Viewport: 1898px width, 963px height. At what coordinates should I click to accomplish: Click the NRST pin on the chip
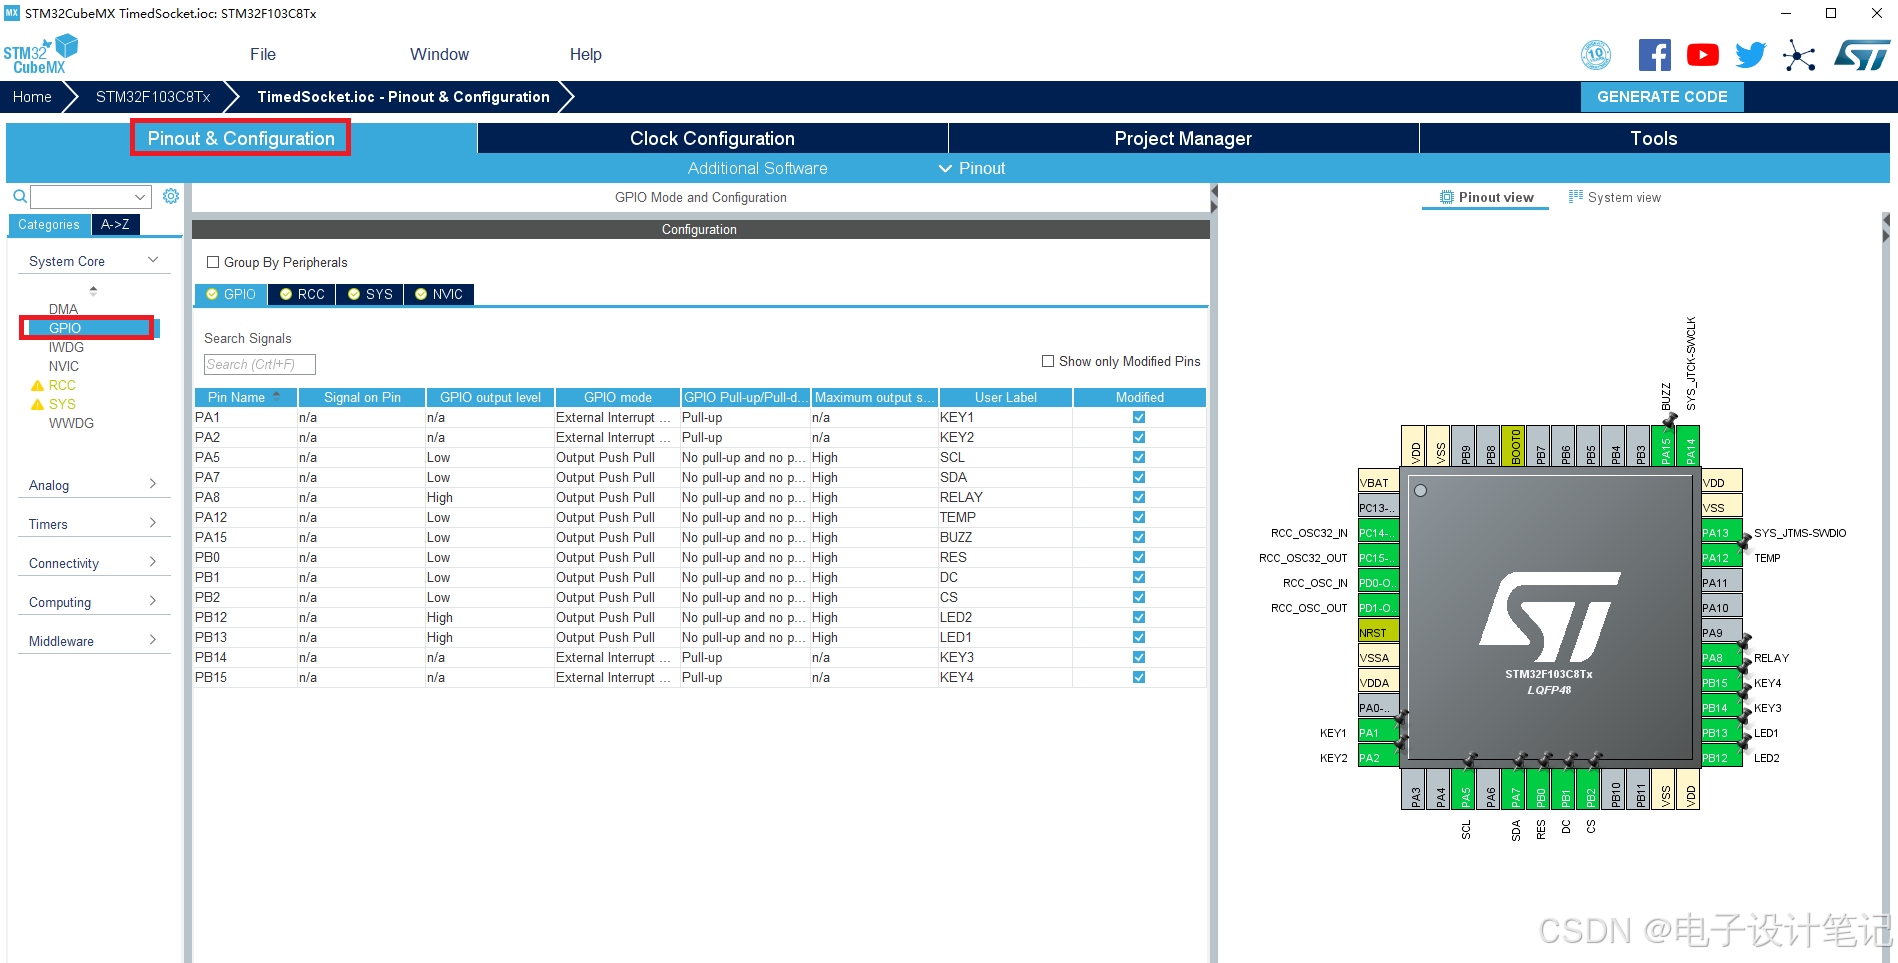click(x=1378, y=633)
